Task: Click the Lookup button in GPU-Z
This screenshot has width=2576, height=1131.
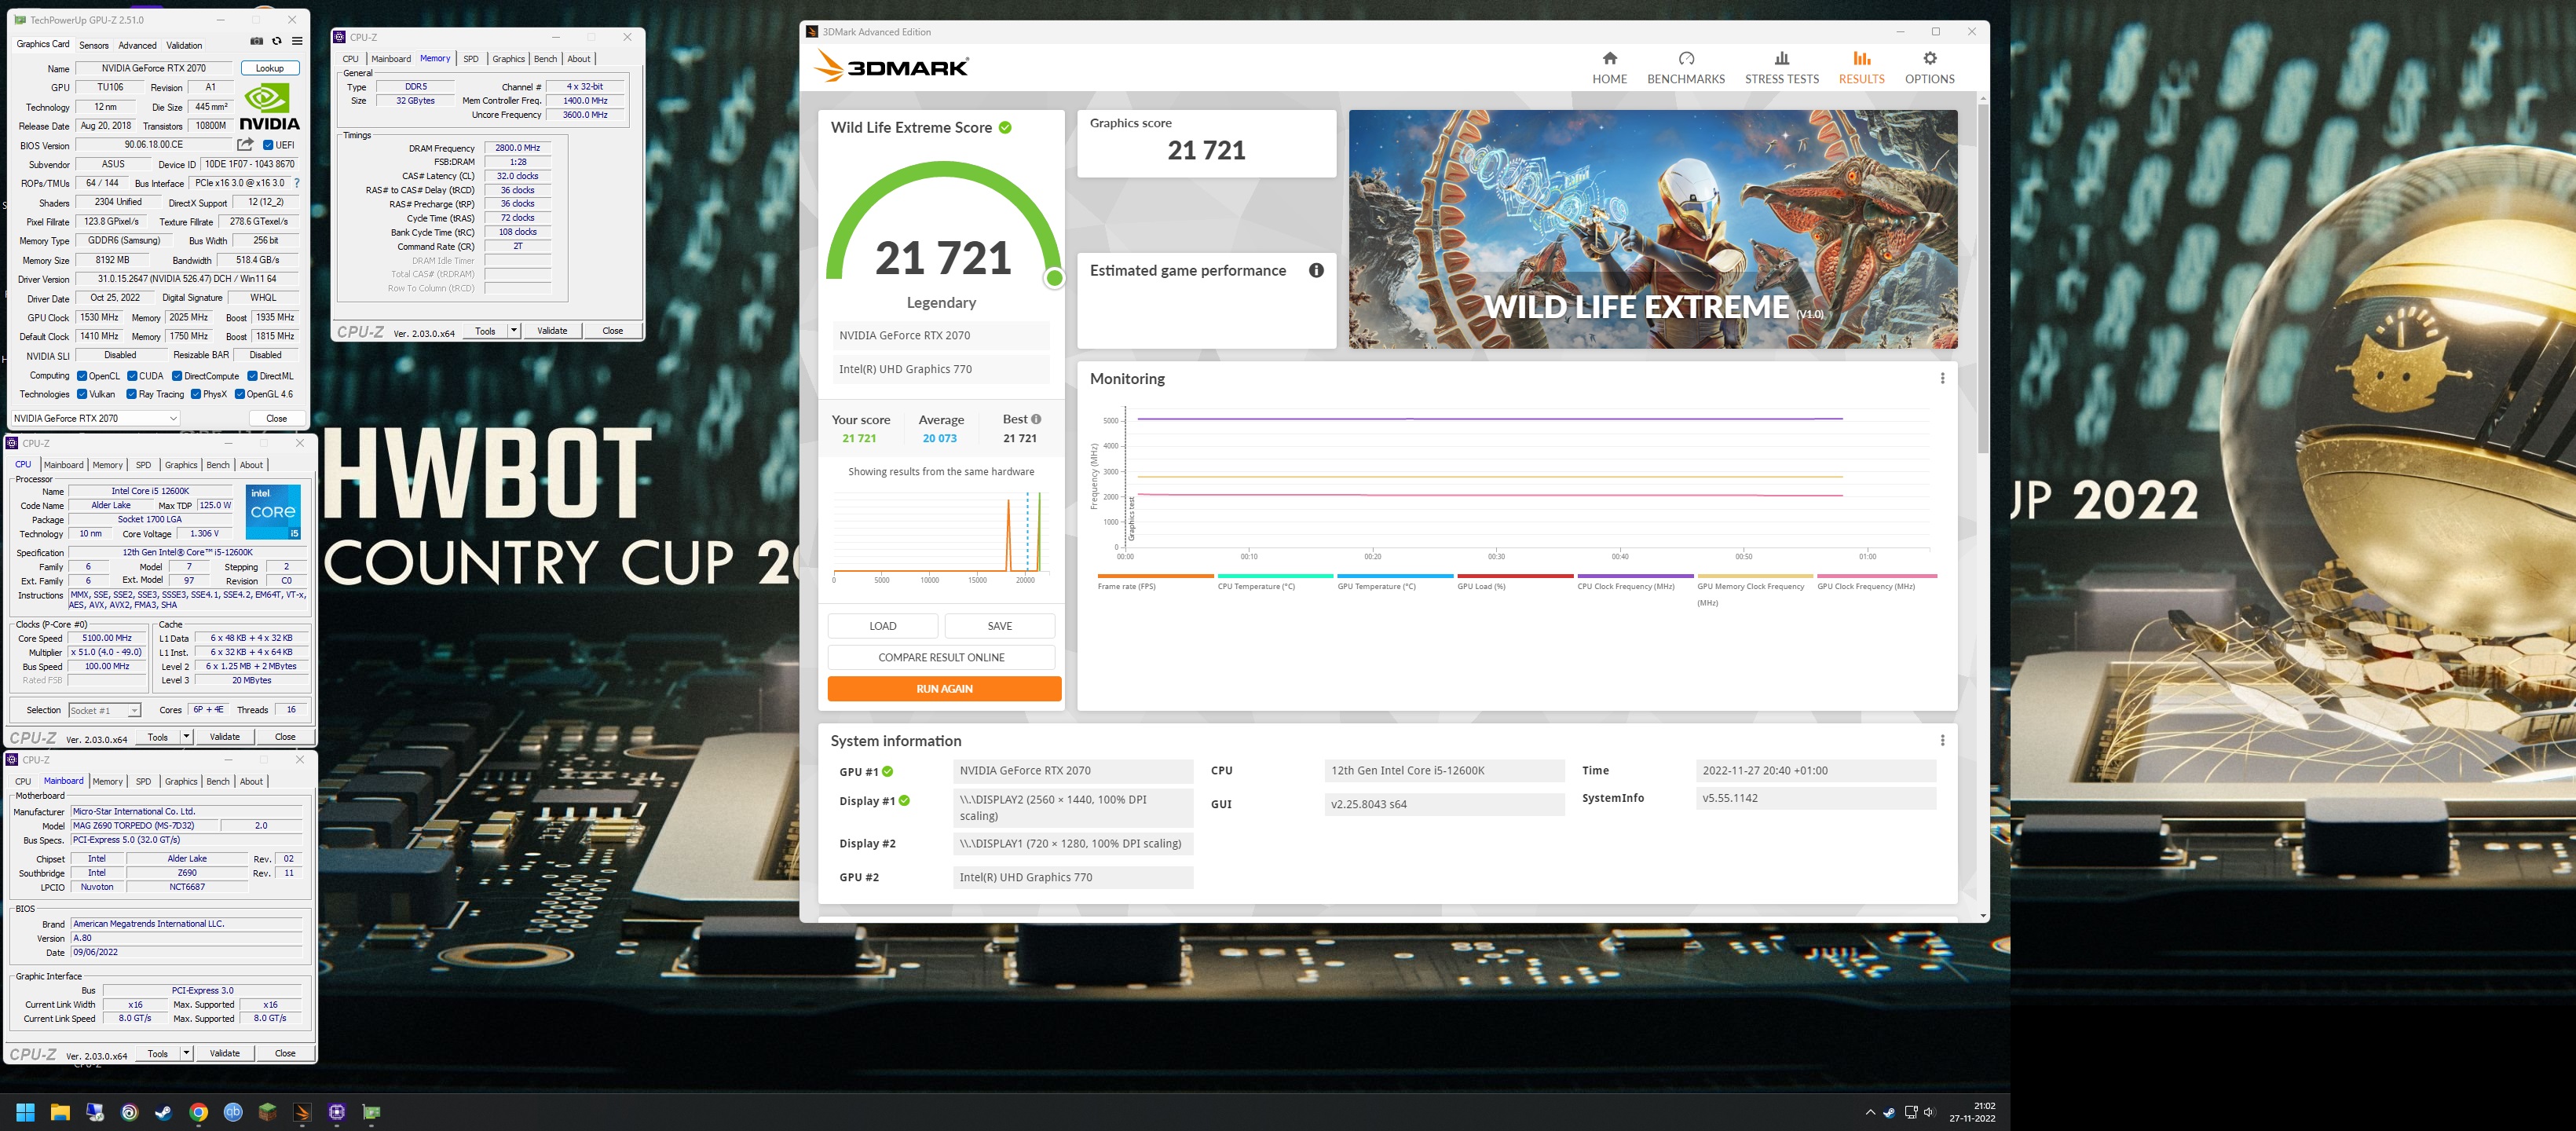Action: (269, 68)
